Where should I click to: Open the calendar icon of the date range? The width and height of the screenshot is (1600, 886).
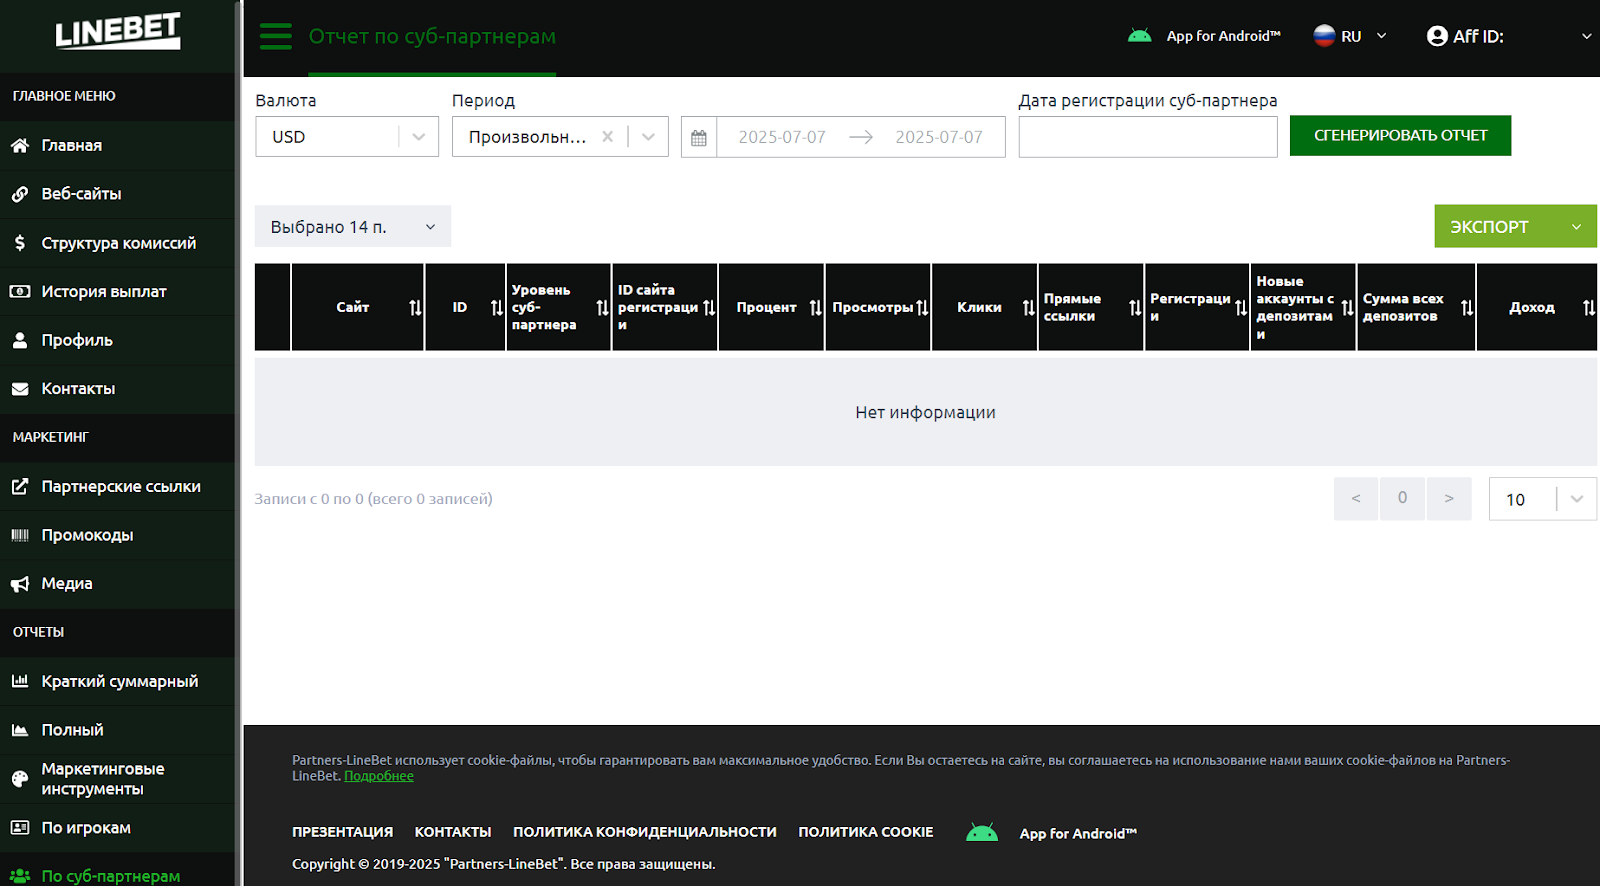pyautogui.click(x=699, y=137)
